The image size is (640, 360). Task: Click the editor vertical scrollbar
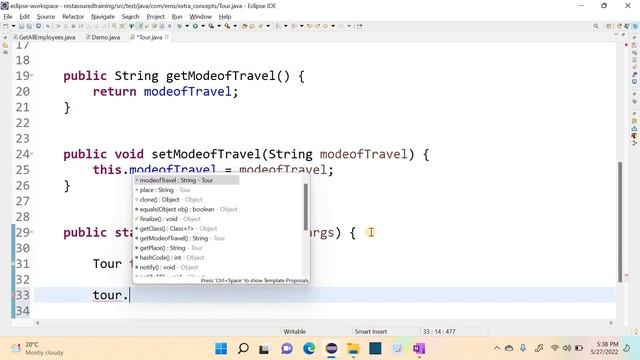pos(620,222)
